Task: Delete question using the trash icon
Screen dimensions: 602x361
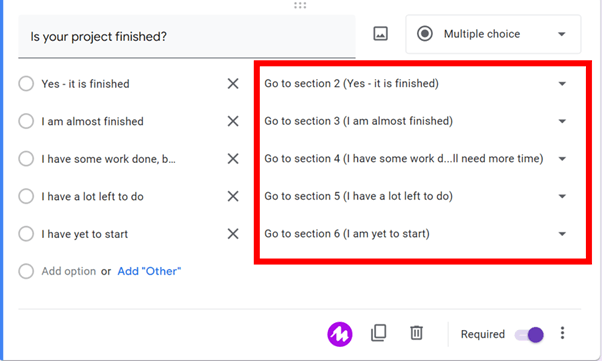Action: tap(416, 333)
